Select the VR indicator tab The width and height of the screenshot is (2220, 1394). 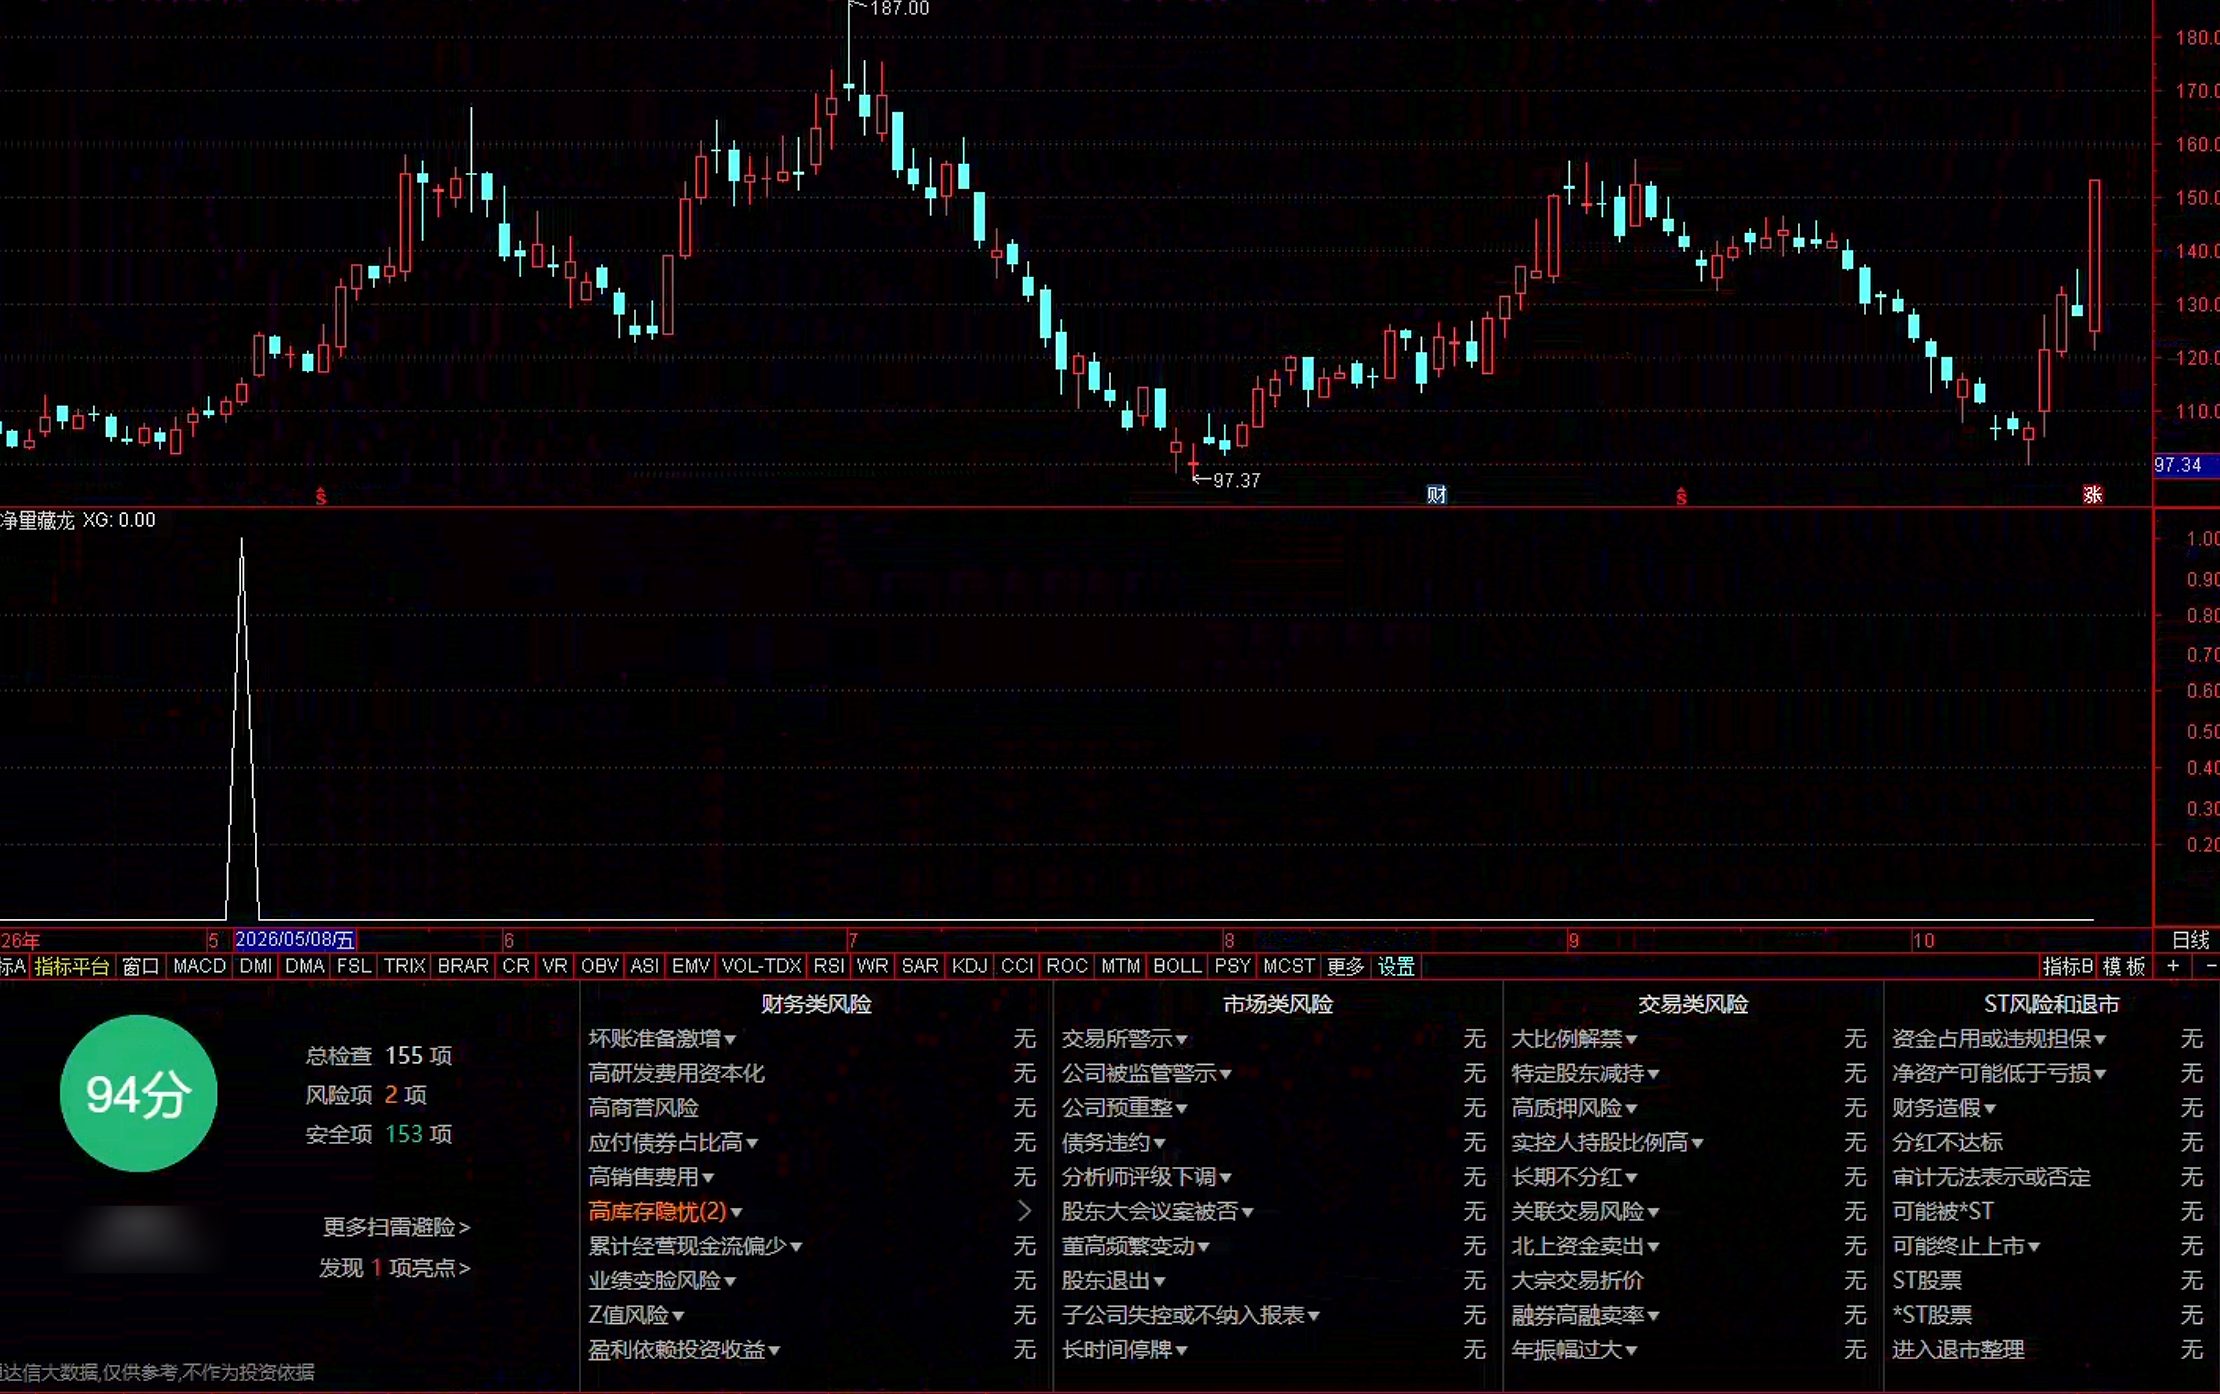pos(554,966)
